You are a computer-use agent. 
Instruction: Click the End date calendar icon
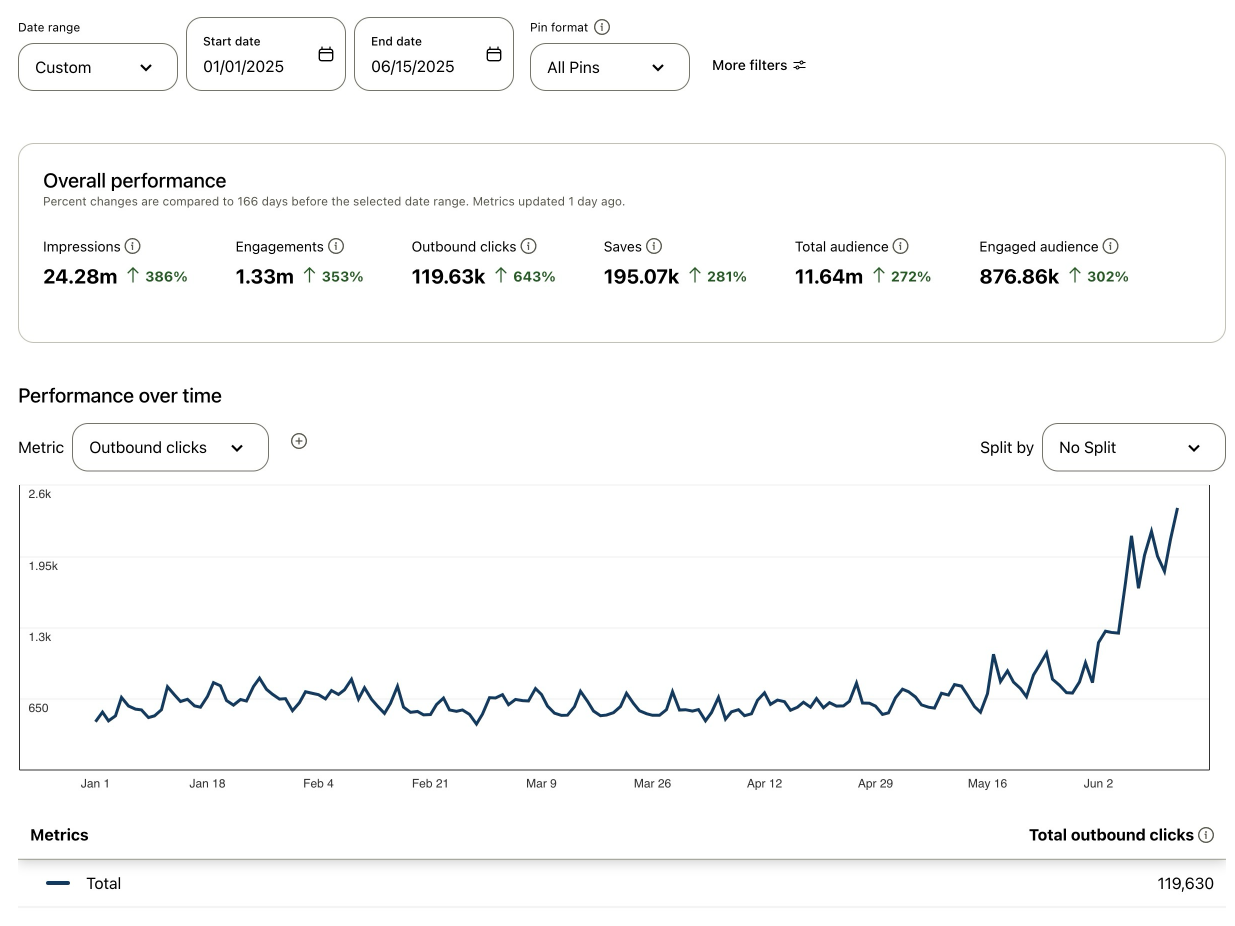click(493, 54)
